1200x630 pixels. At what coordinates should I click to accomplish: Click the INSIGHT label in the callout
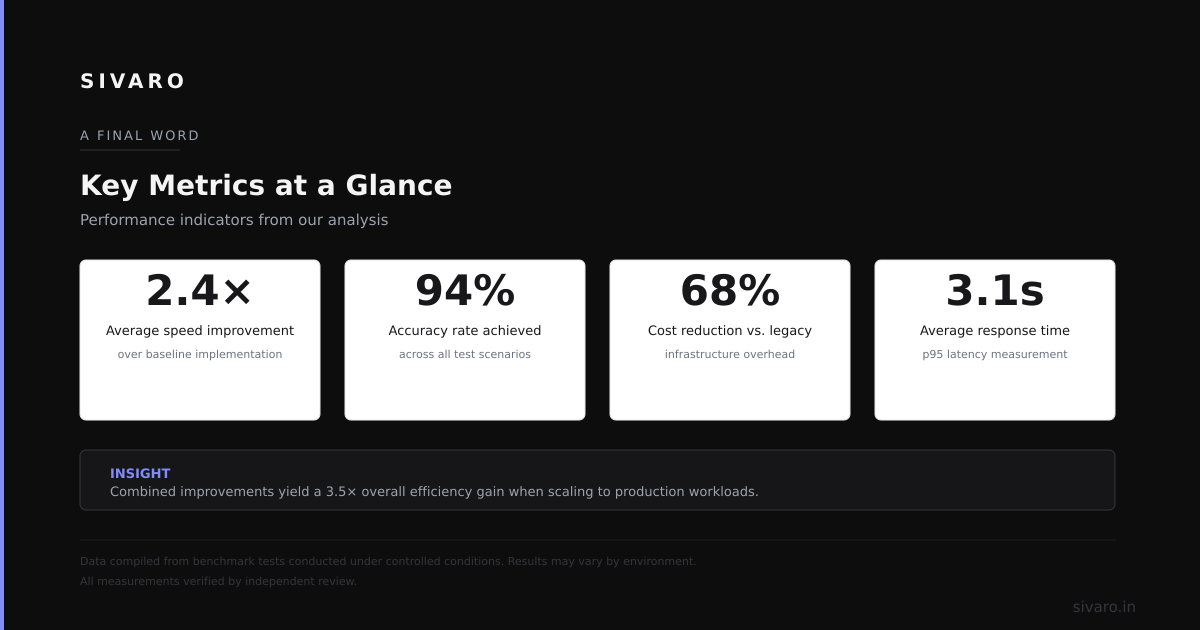[140, 473]
